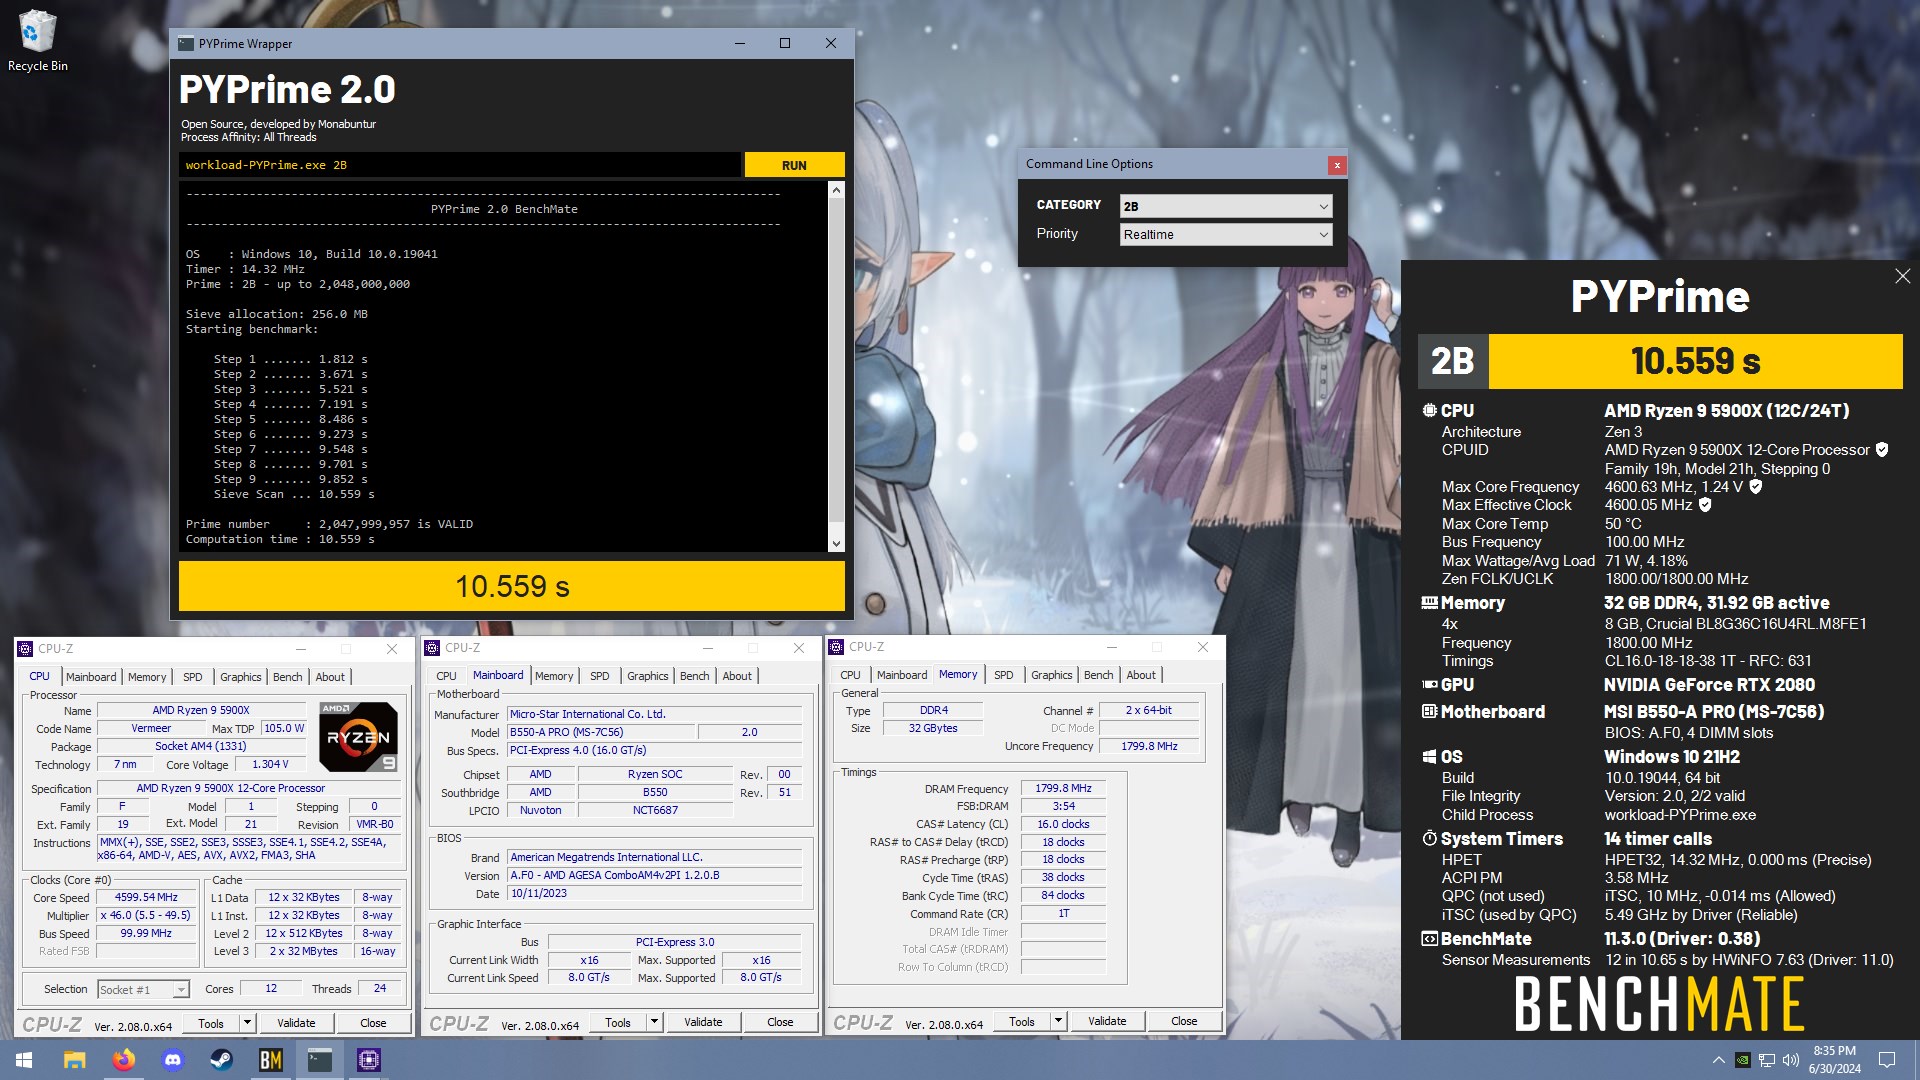Click Validate in the Mainboard window
Screen dimensions: 1920x1080
(x=703, y=1022)
